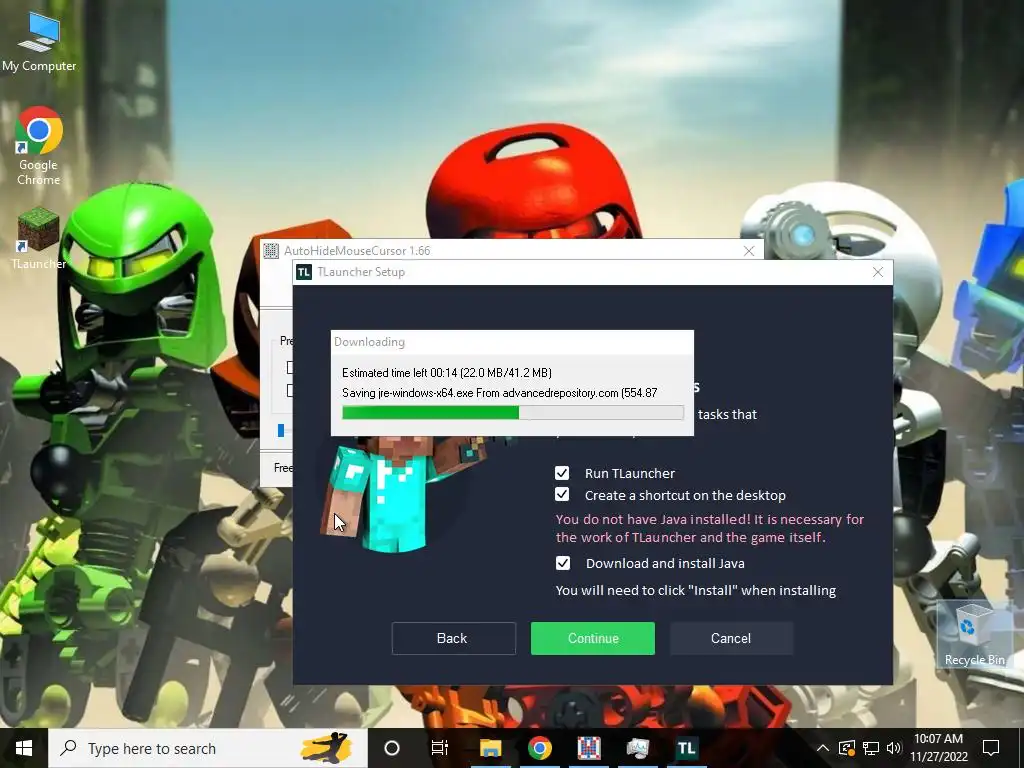The width and height of the screenshot is (1024, 768).
Task: Open File Explorer from the taskbar
Action: click(x=490, y=748)
